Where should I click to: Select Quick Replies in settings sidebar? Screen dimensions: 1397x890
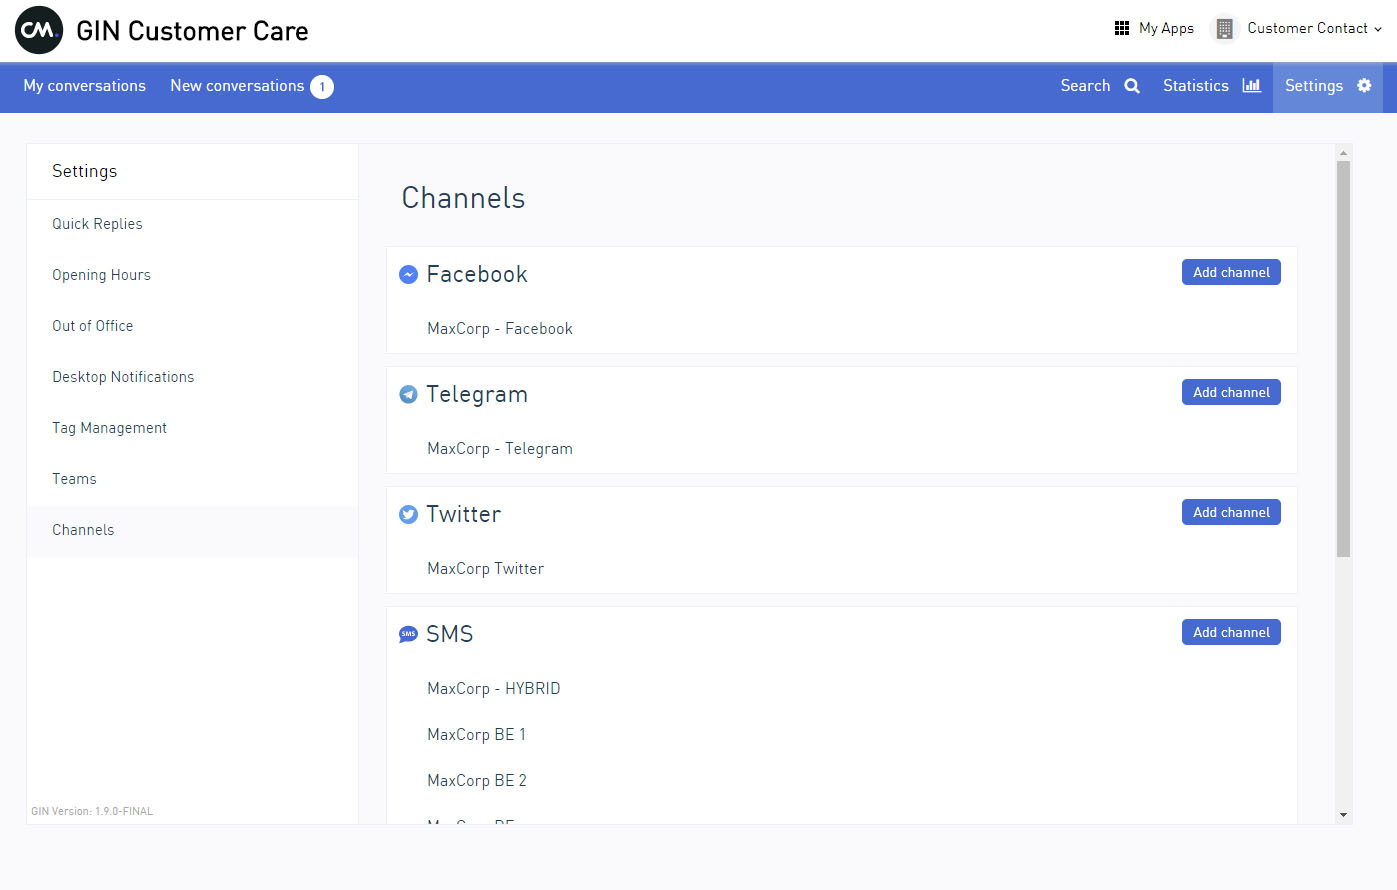pyautogui.click(x=192, y=225)
